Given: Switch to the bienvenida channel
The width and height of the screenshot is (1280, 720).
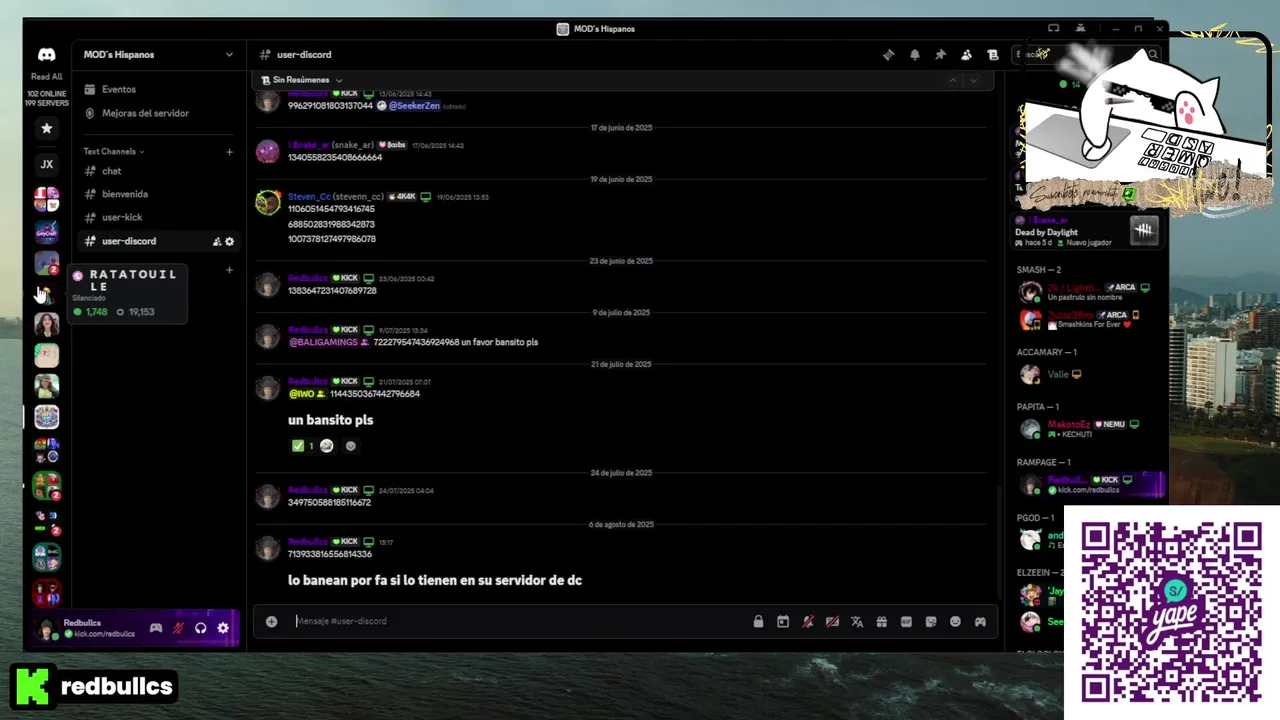Looking at the screenshot, I should coord(159,194).
